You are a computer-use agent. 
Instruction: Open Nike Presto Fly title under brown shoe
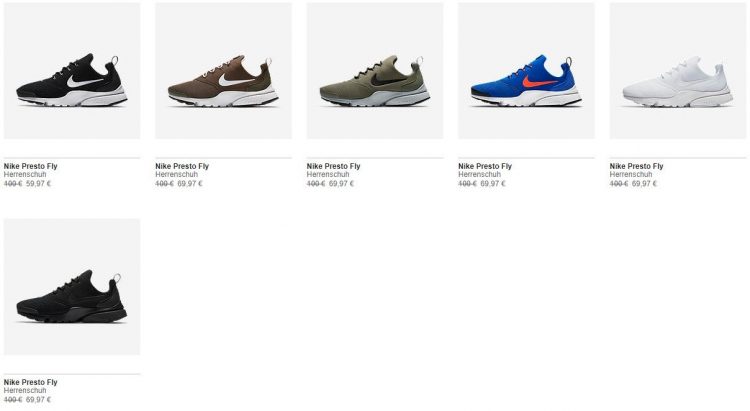(182, 166)
